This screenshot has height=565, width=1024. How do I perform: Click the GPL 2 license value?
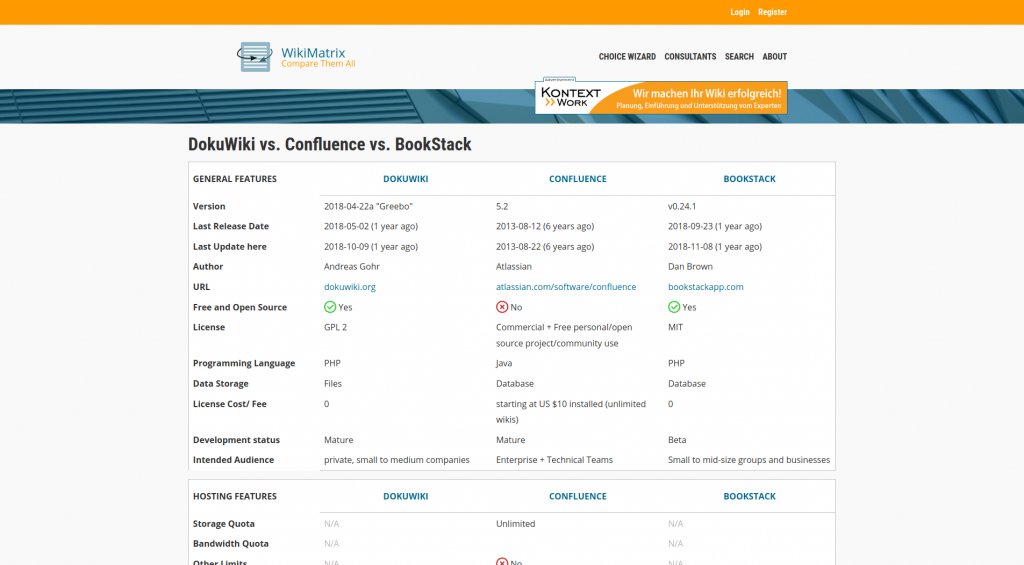point(335,327)
